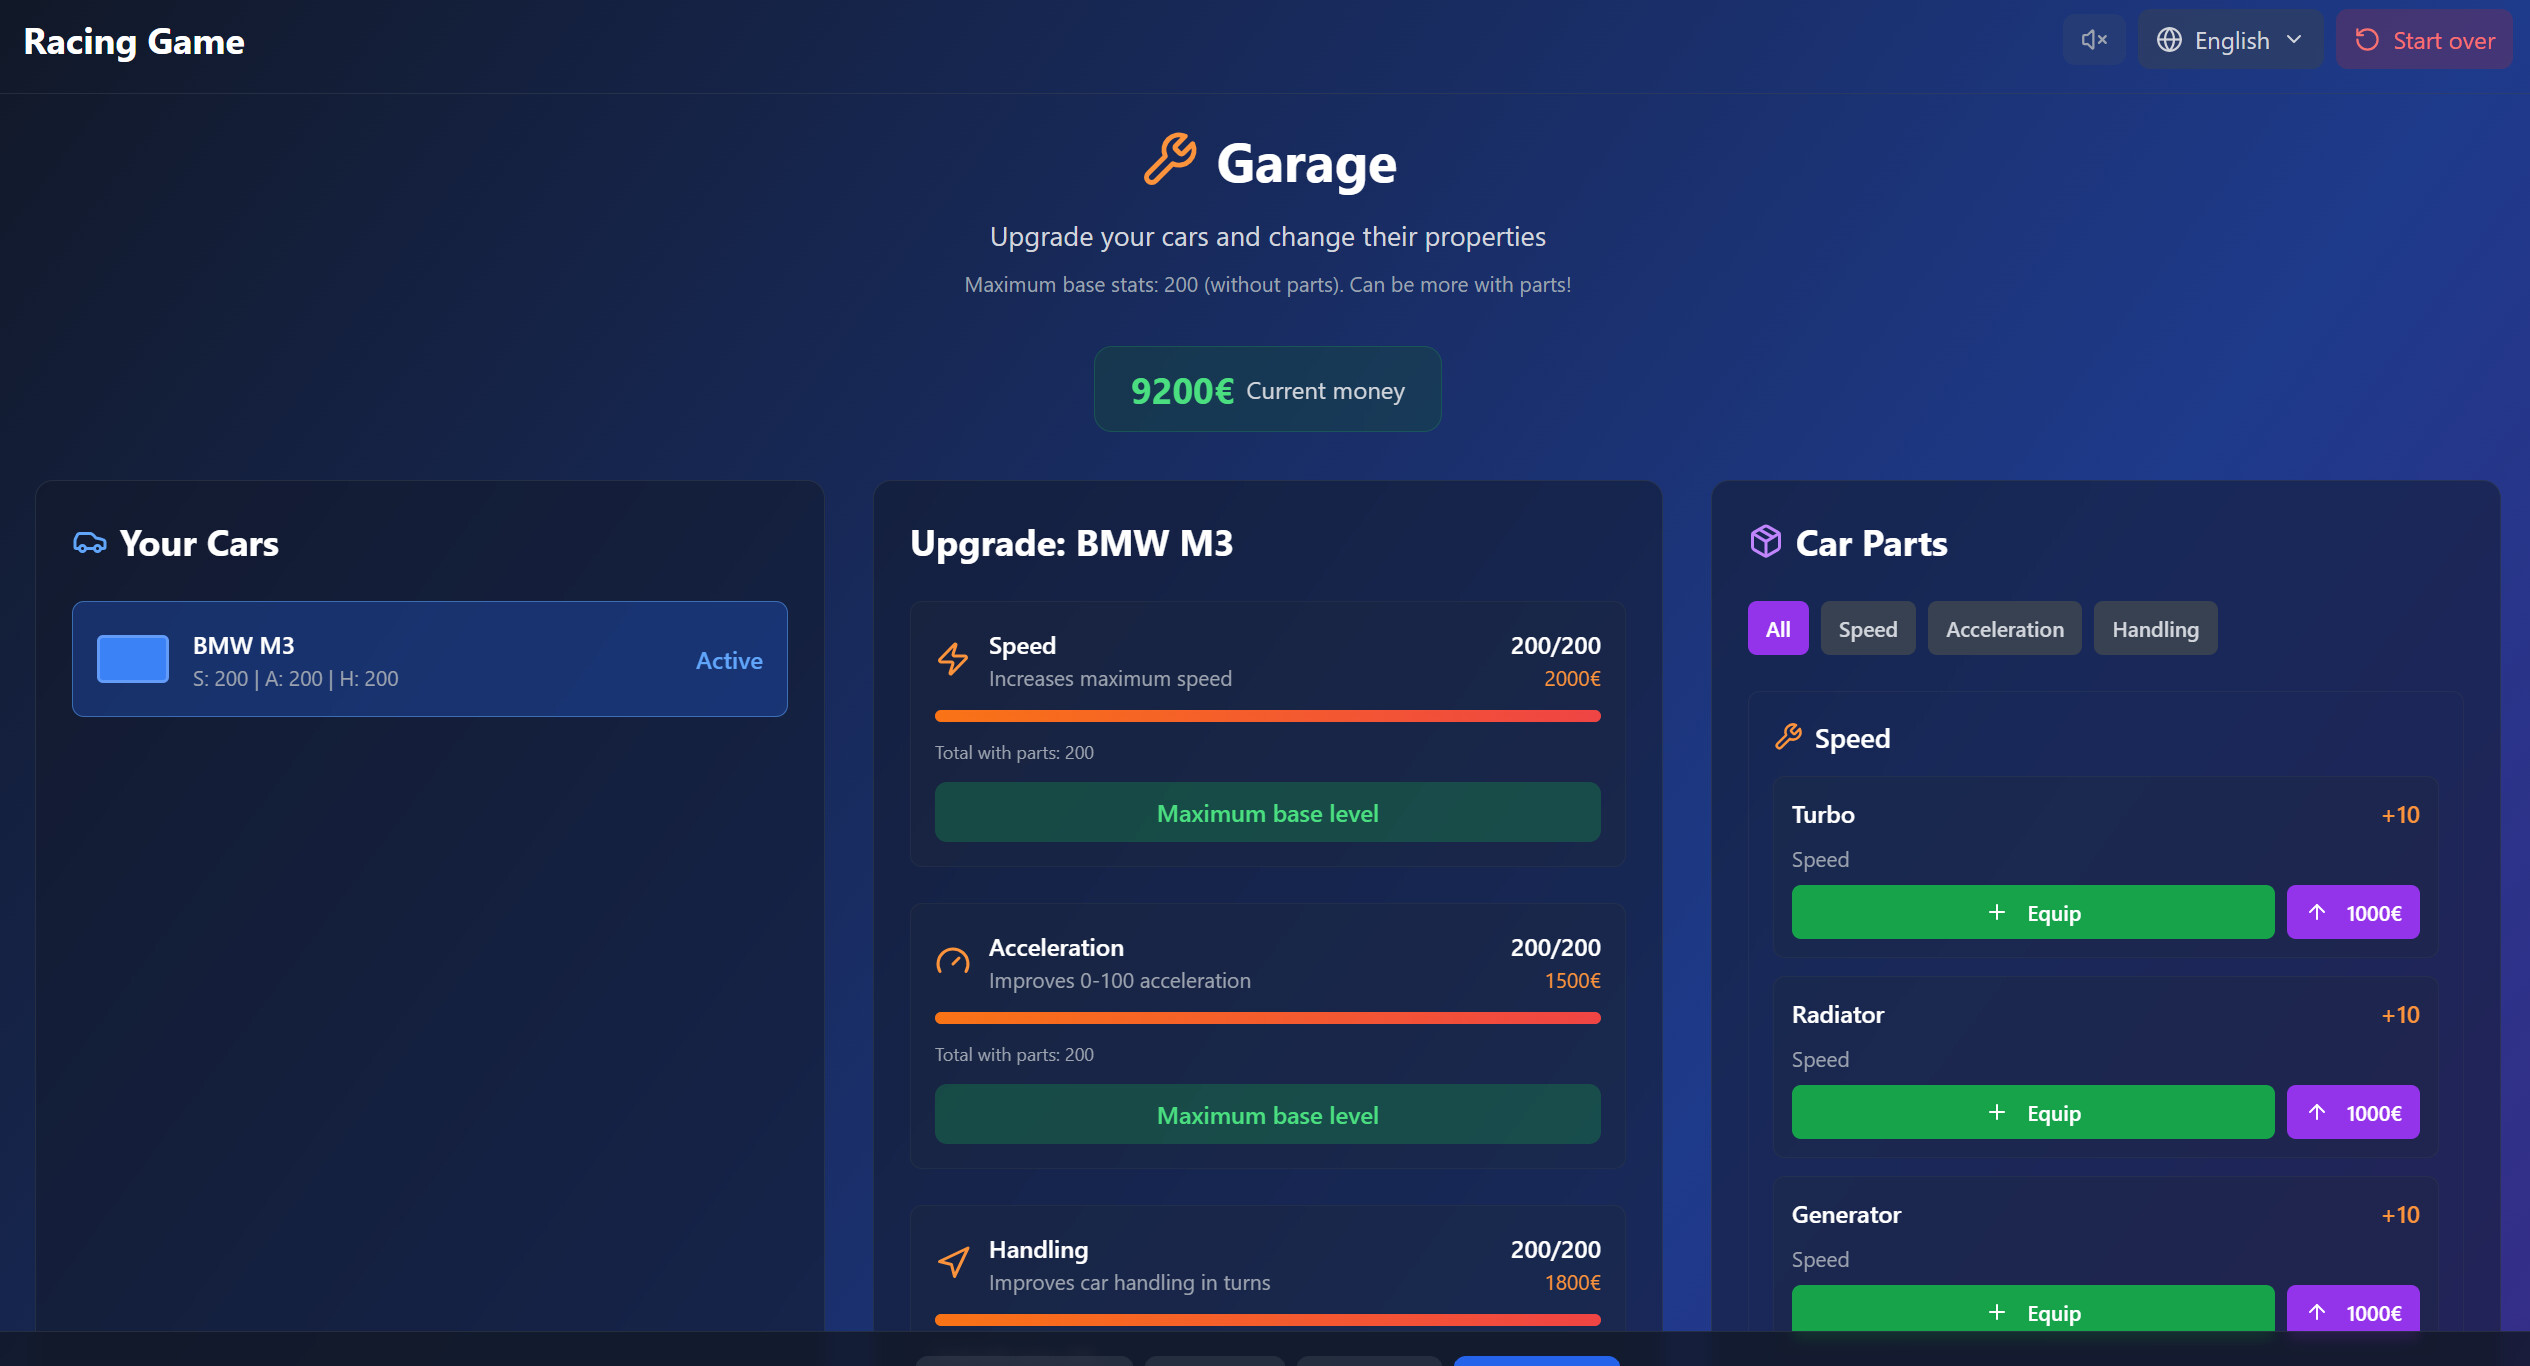Image resolution: width=2530 pixels, height=1366 pixels.
Task: Filter parts by Acceleration
Action: pos(2004,629)
